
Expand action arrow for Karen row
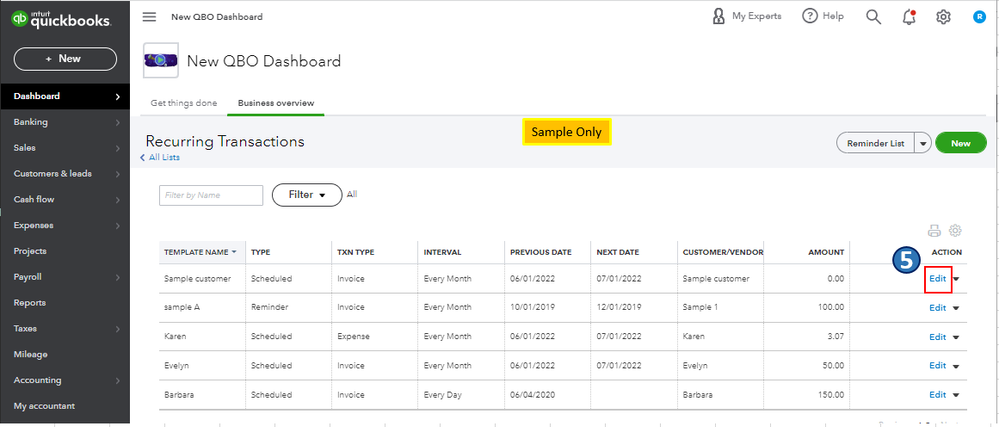(956, 338)
